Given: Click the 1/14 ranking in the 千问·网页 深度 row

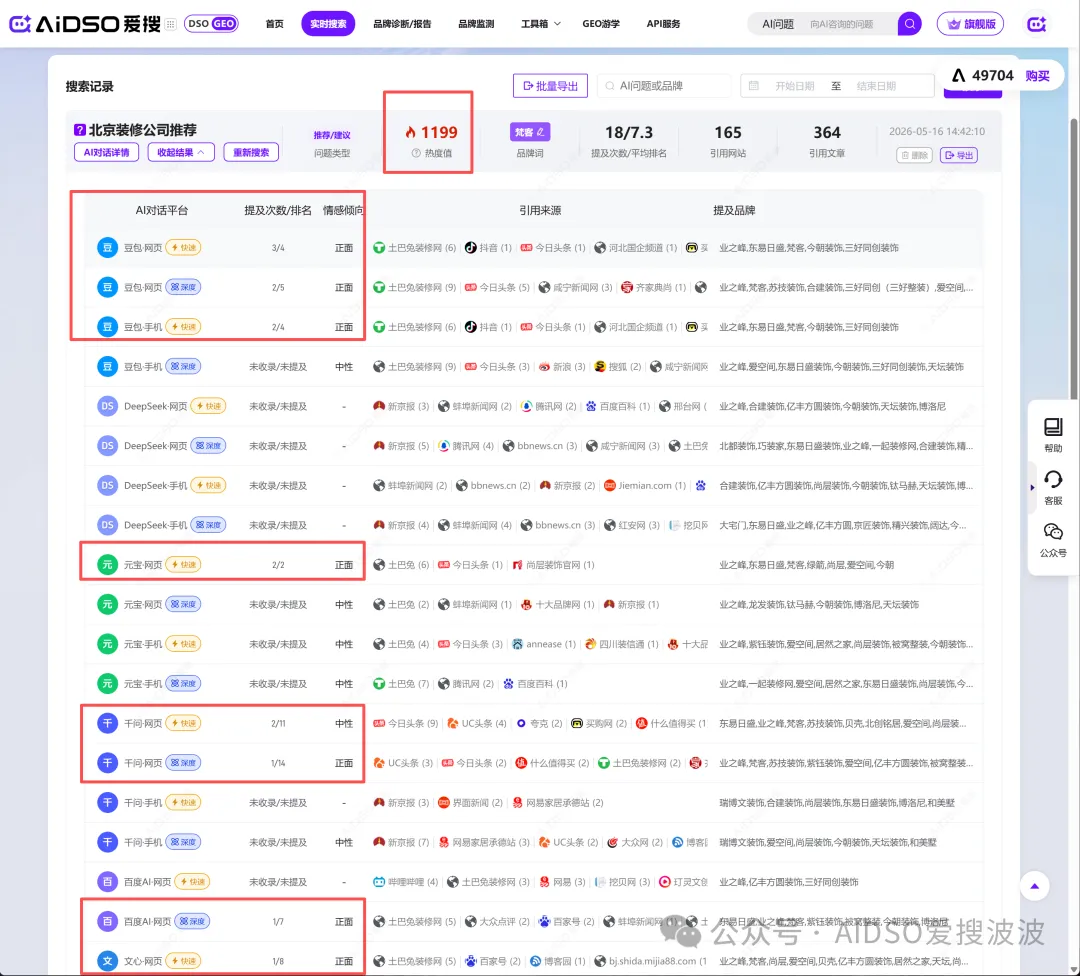Looking at the screenshot, I should coord(278,762).
